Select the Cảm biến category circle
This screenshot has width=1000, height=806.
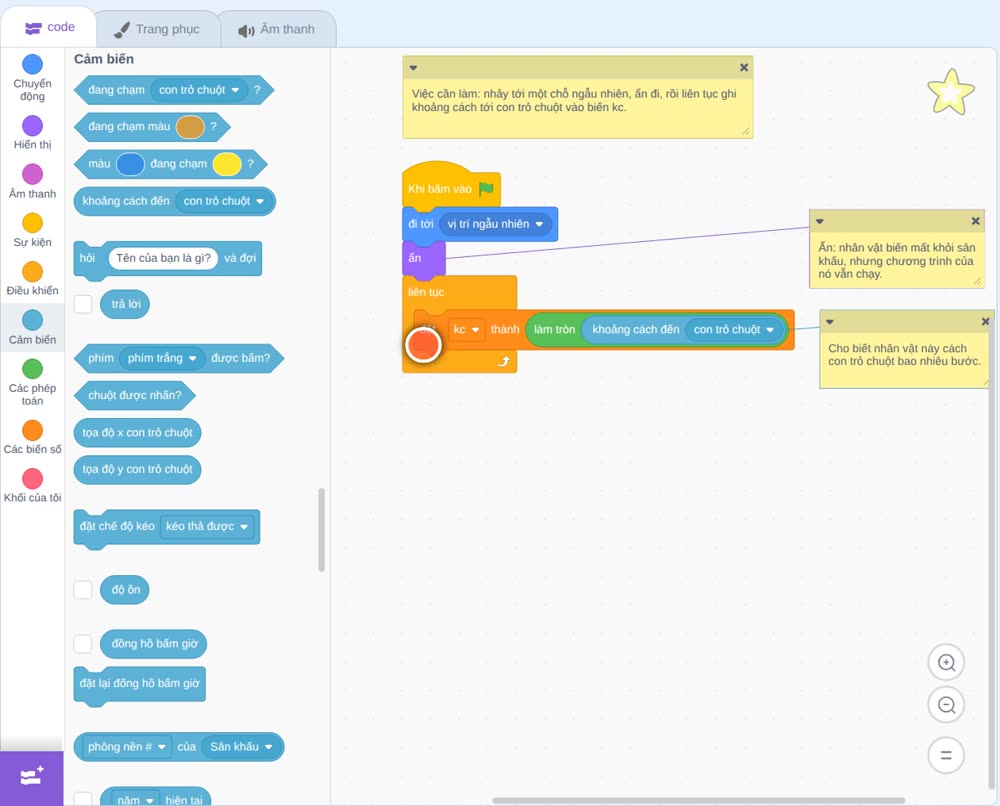point(33,320)
